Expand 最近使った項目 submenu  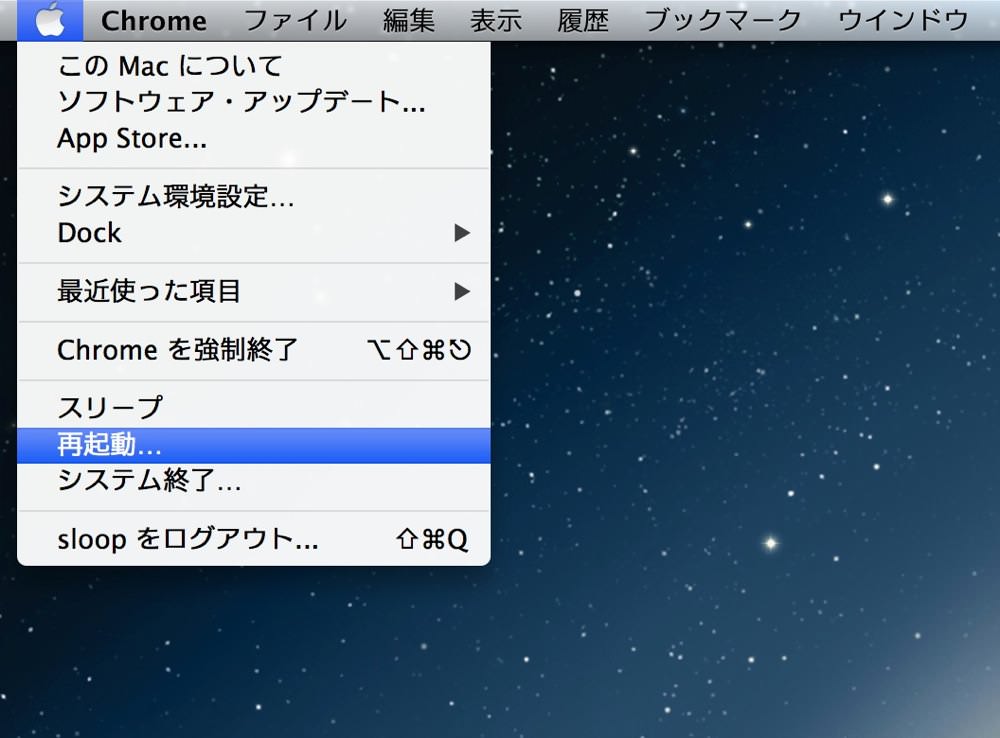pos(254,292)
